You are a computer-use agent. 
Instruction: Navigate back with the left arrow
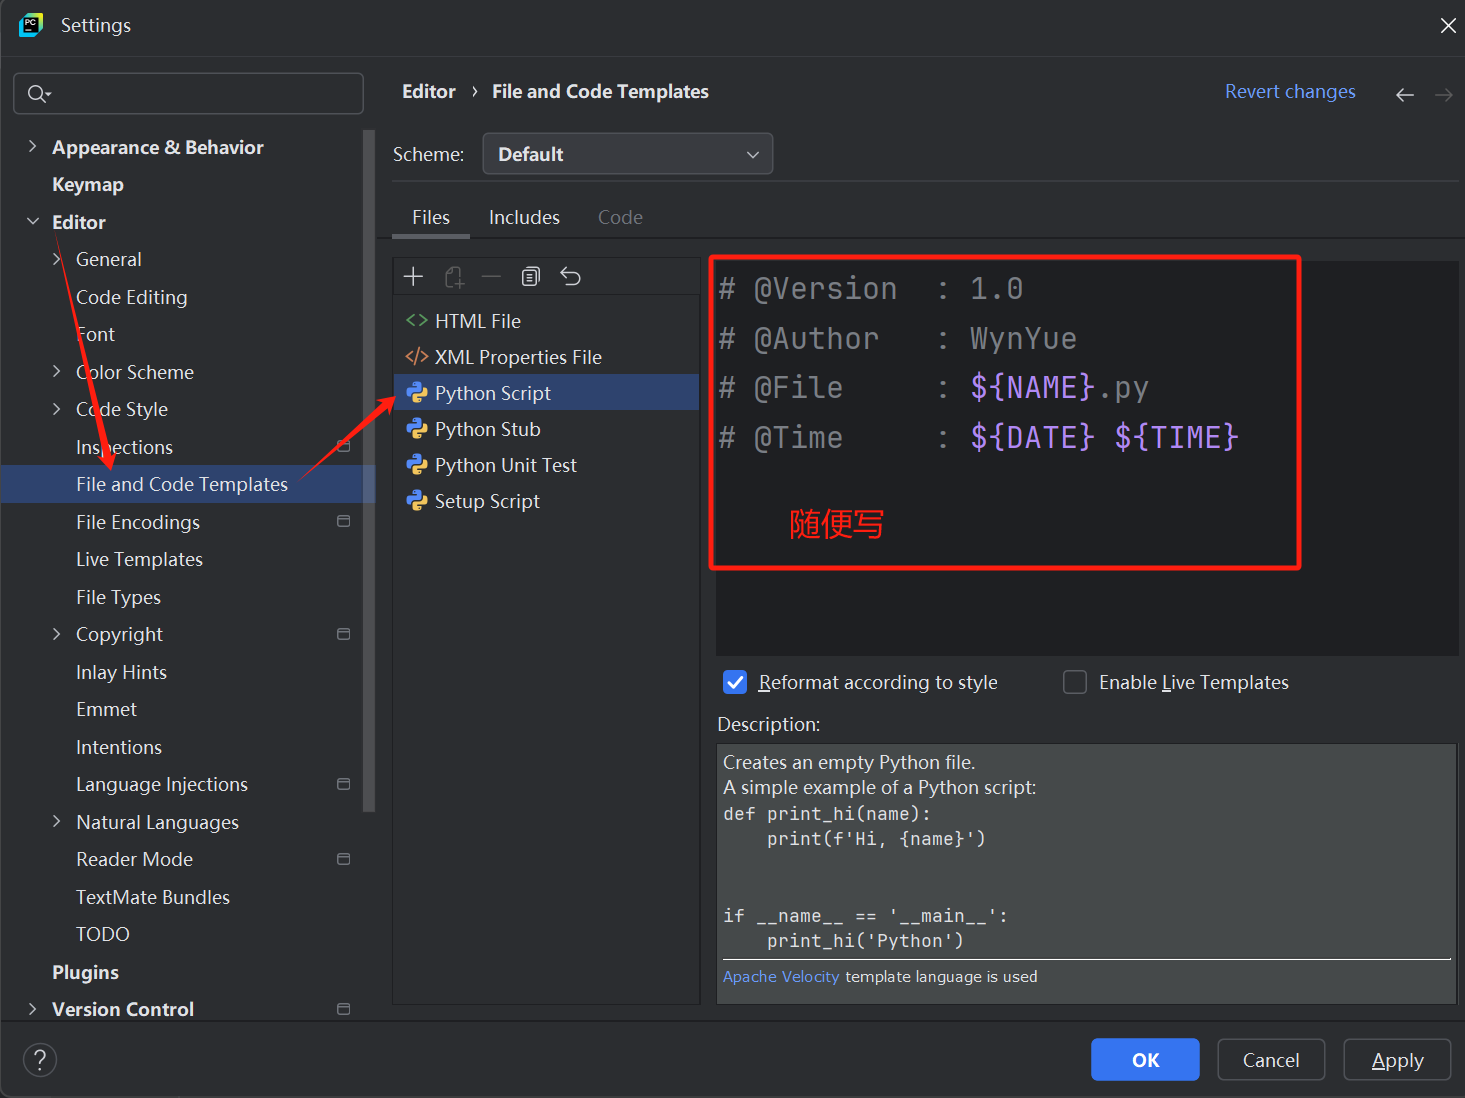(x=1405, y=94)
